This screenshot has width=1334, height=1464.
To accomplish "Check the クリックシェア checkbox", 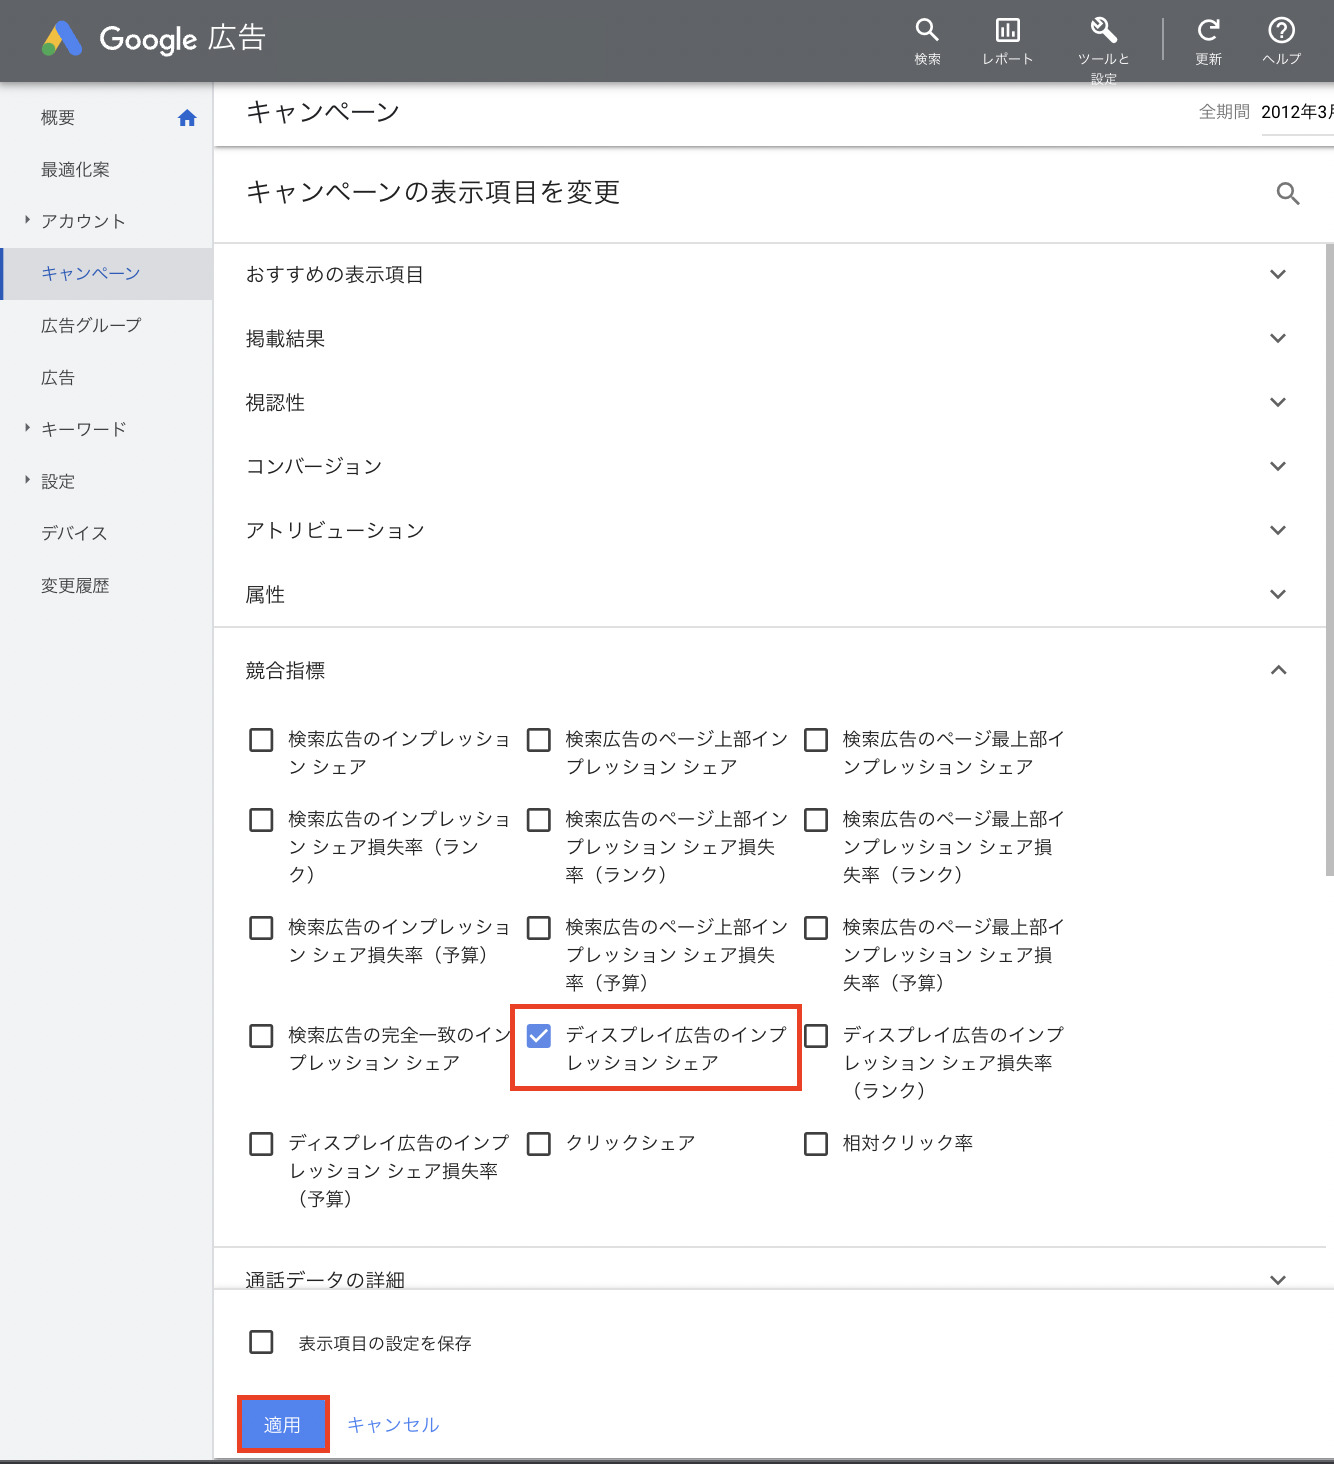I will click(539, 1144).
